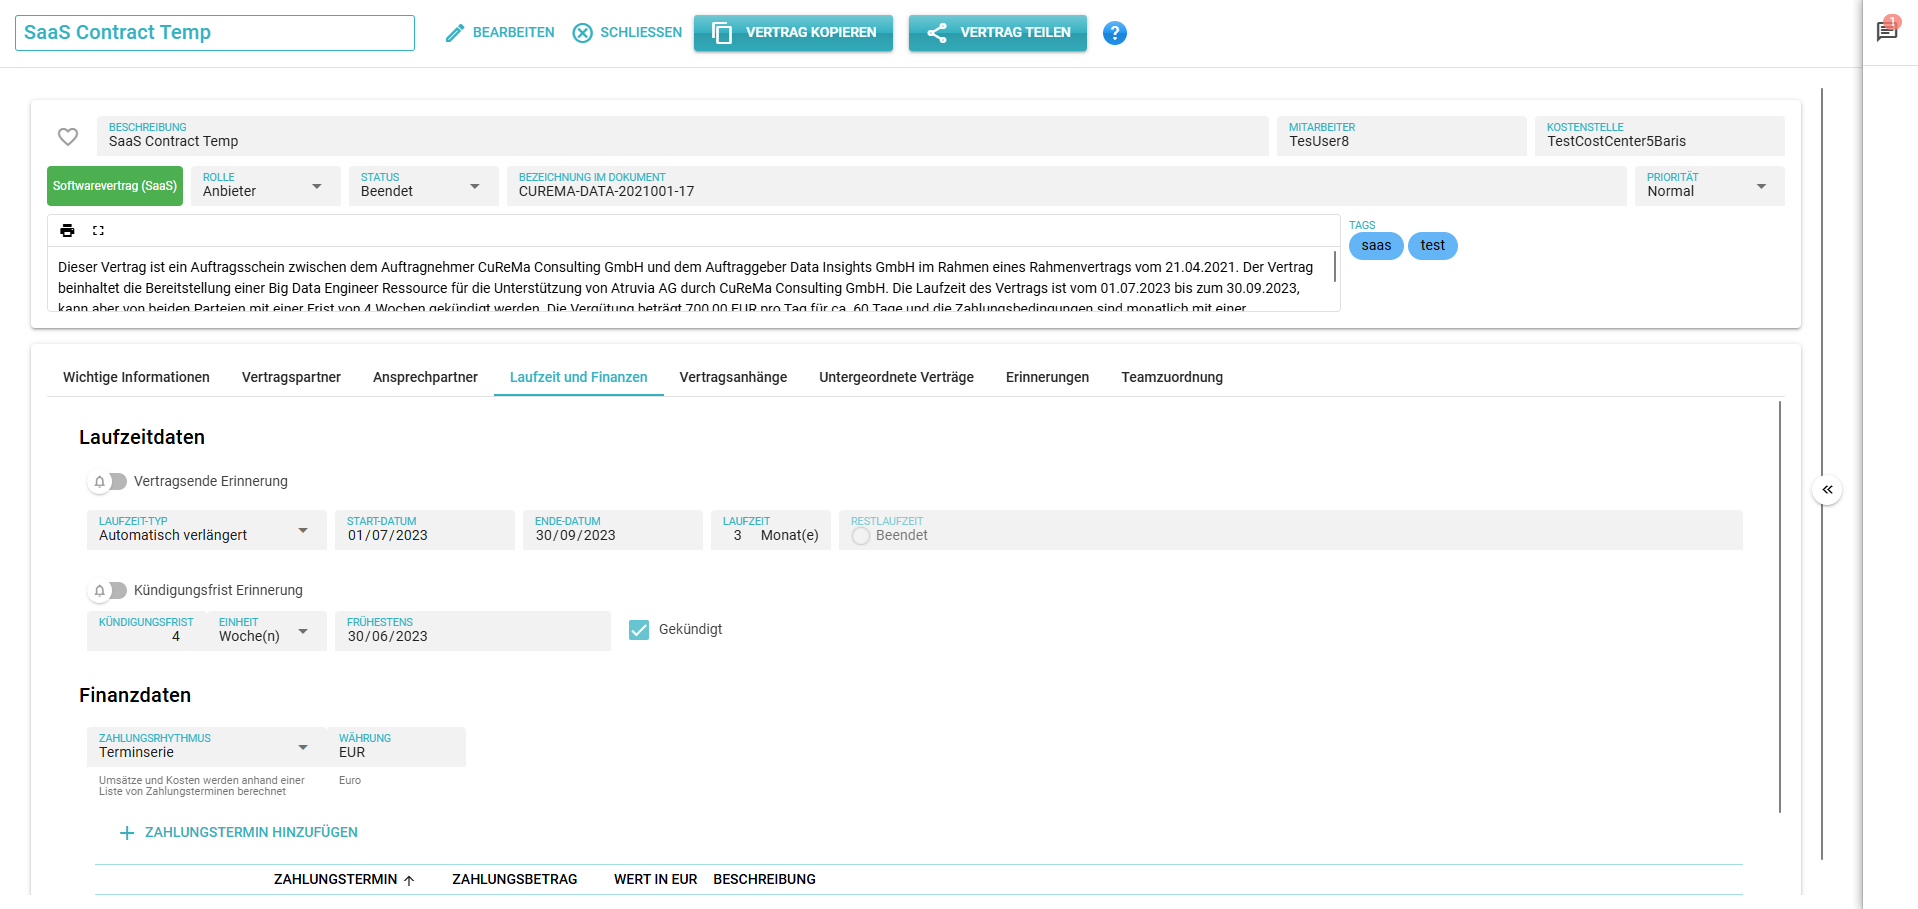
Task: Expand the description text to fullscreen
Action: (98, 231)
